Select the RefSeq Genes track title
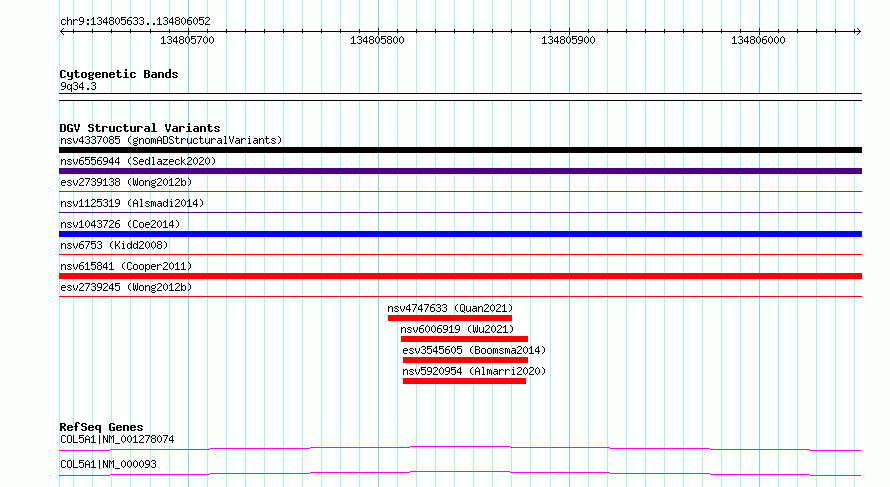Viewport: 890px width, 487px height. click(101, 427)
